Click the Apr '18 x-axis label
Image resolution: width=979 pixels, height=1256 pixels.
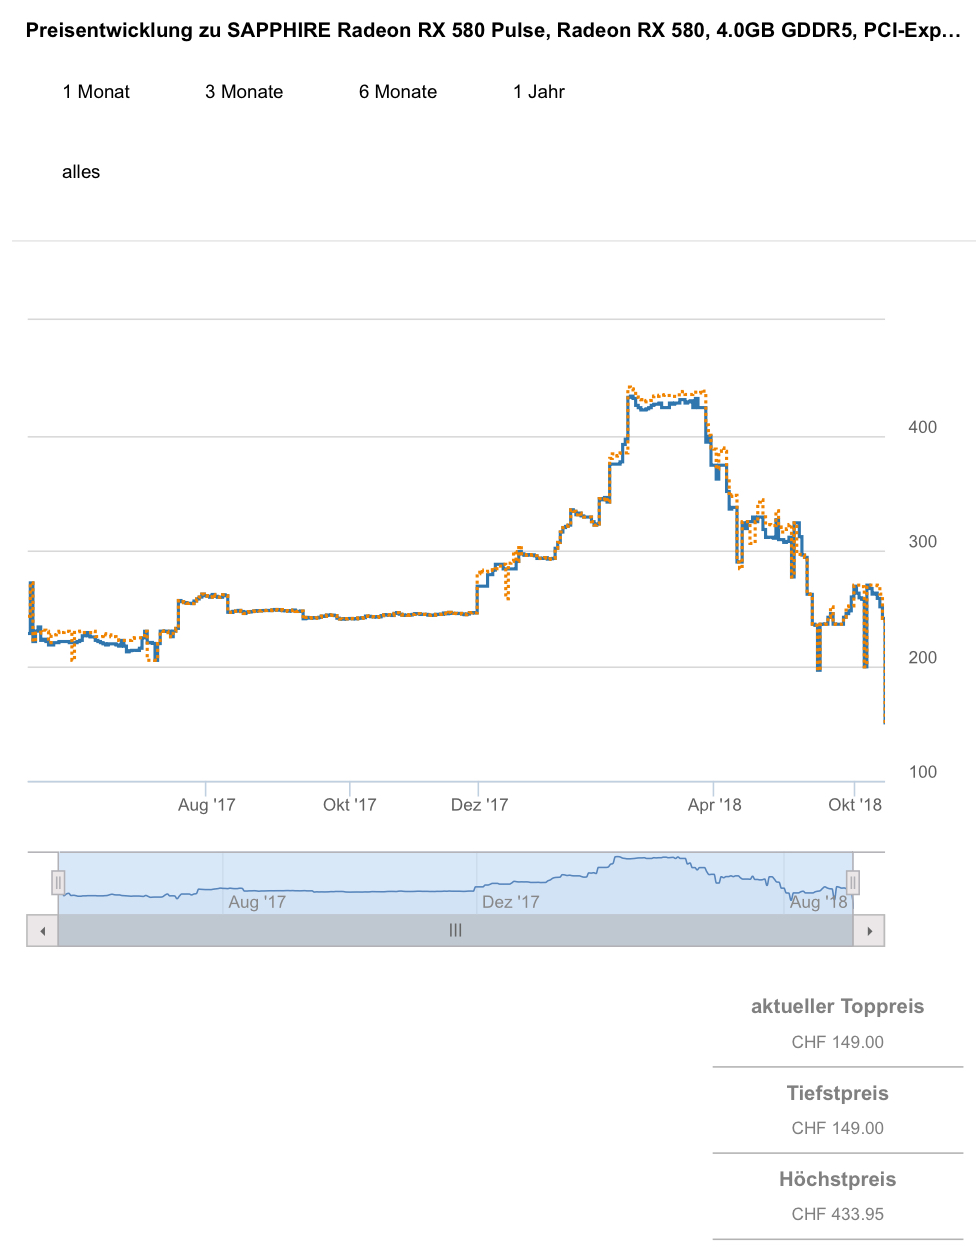[x=715, y=805]
